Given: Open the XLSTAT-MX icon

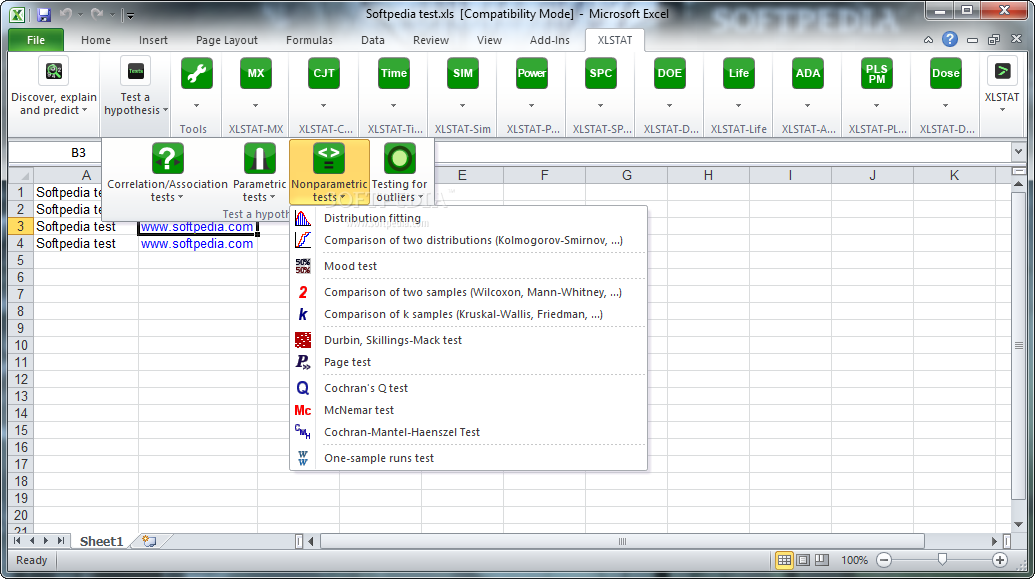Looking at the screenshot, I should coord(255,73).
